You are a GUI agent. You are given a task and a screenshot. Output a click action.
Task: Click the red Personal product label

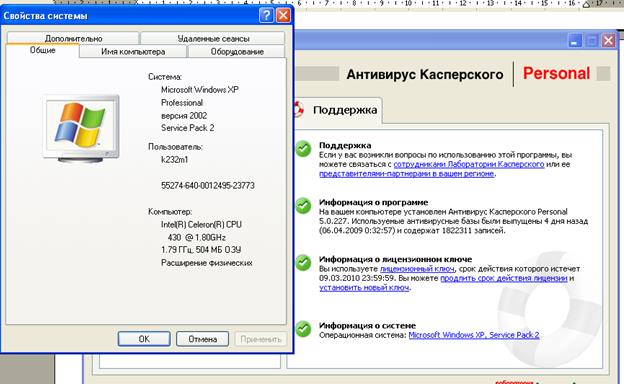[x=556, y=74]
